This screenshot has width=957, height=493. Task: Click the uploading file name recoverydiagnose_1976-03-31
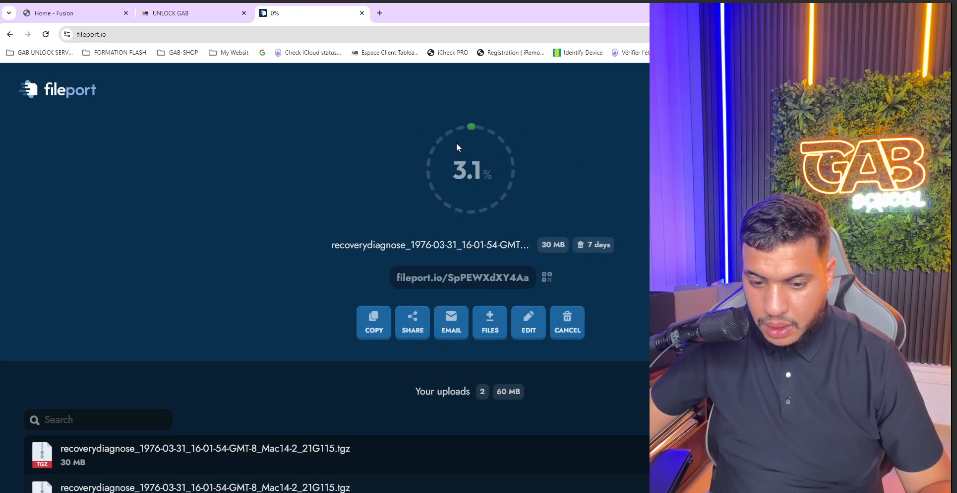(x=430, y=245)
